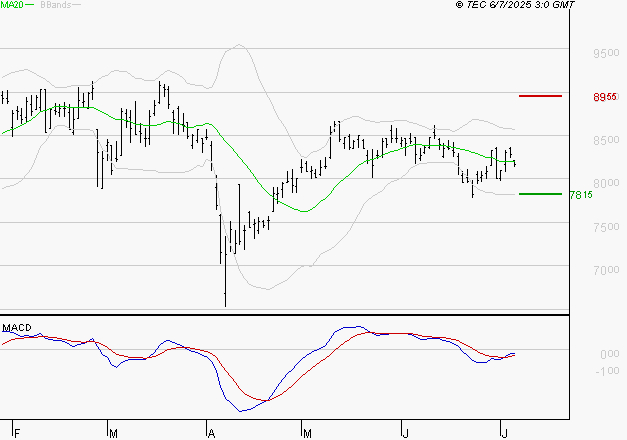Click the MA20 legend label
Image resolution: width=627 pixels, height=440 pixels.
tap(12, 5)
